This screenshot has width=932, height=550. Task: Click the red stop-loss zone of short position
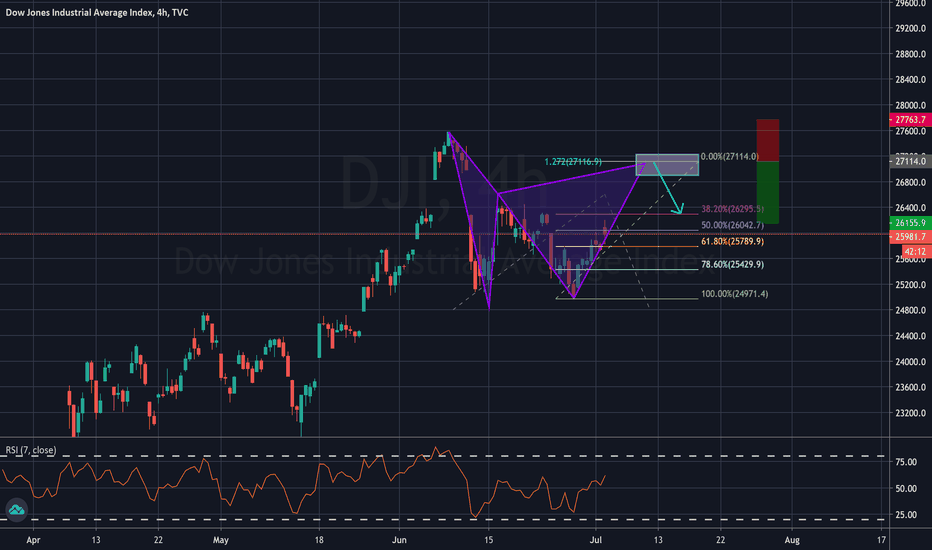coord(767,140)
